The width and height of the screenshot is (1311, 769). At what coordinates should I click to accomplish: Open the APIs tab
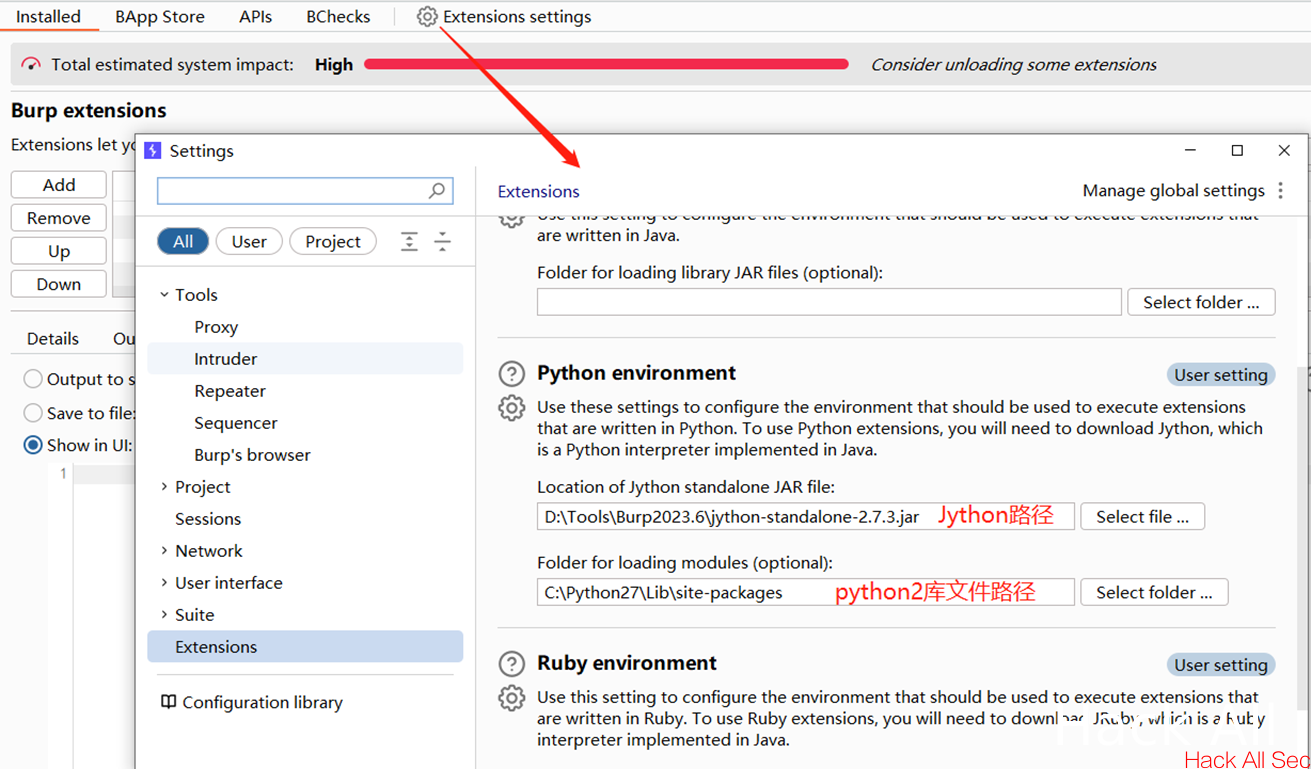(x=256, y=17)
